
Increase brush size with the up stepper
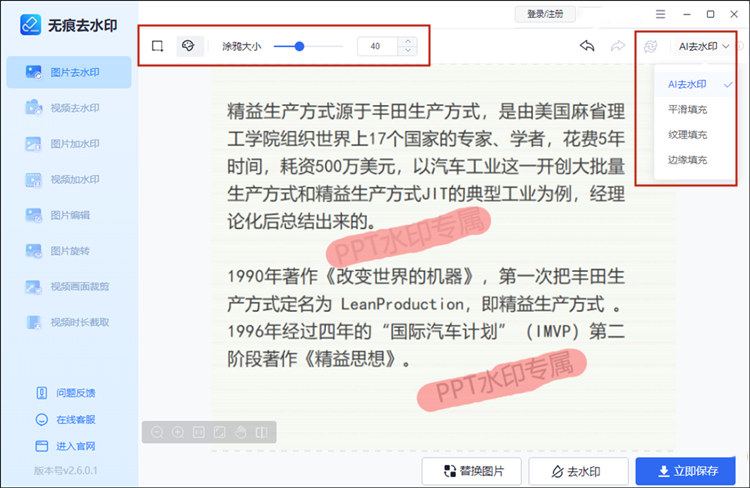[x=408, y=42]
